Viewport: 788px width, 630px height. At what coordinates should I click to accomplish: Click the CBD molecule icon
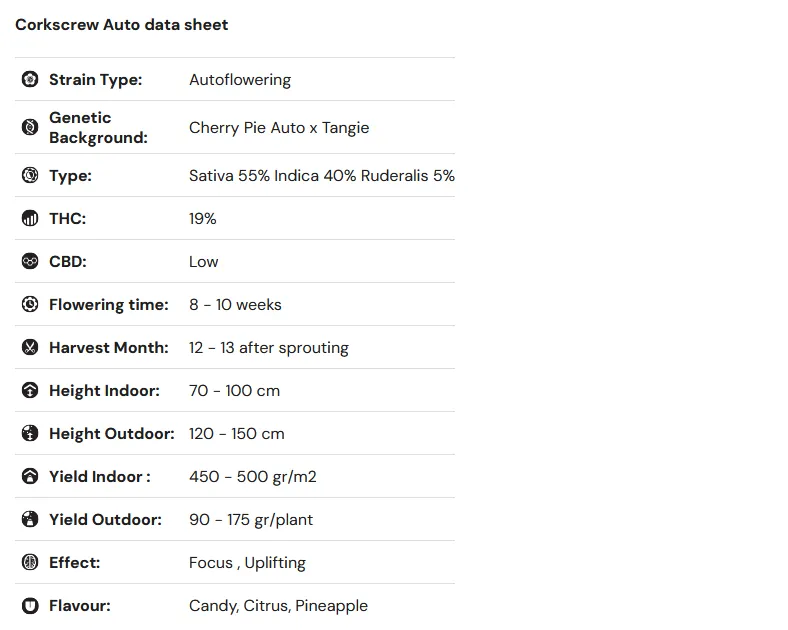pyautogui.click(x=30, y=261)
